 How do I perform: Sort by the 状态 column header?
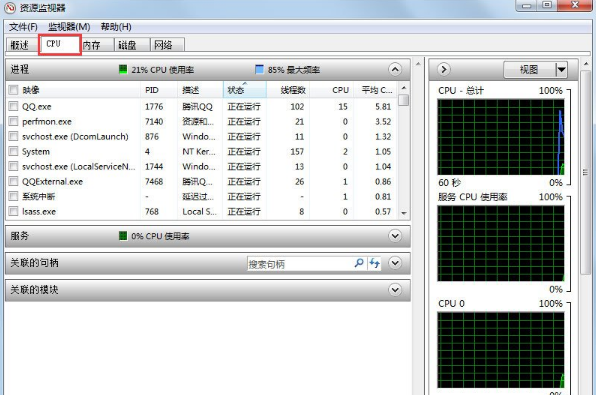click(244, 90)
